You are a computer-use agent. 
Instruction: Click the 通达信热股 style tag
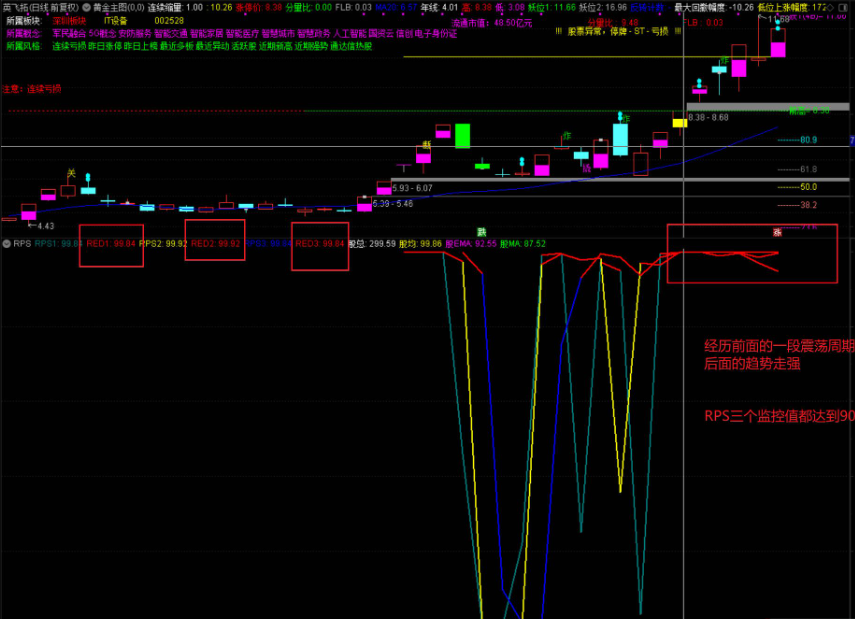tap(351, 46)
